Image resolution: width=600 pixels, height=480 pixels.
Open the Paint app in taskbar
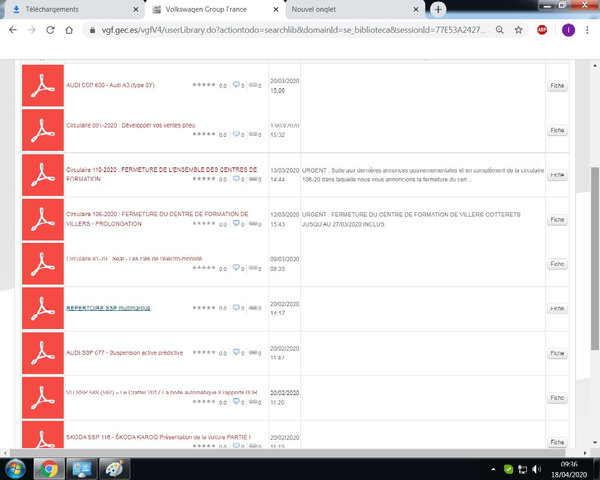click(x=115, y=469)
